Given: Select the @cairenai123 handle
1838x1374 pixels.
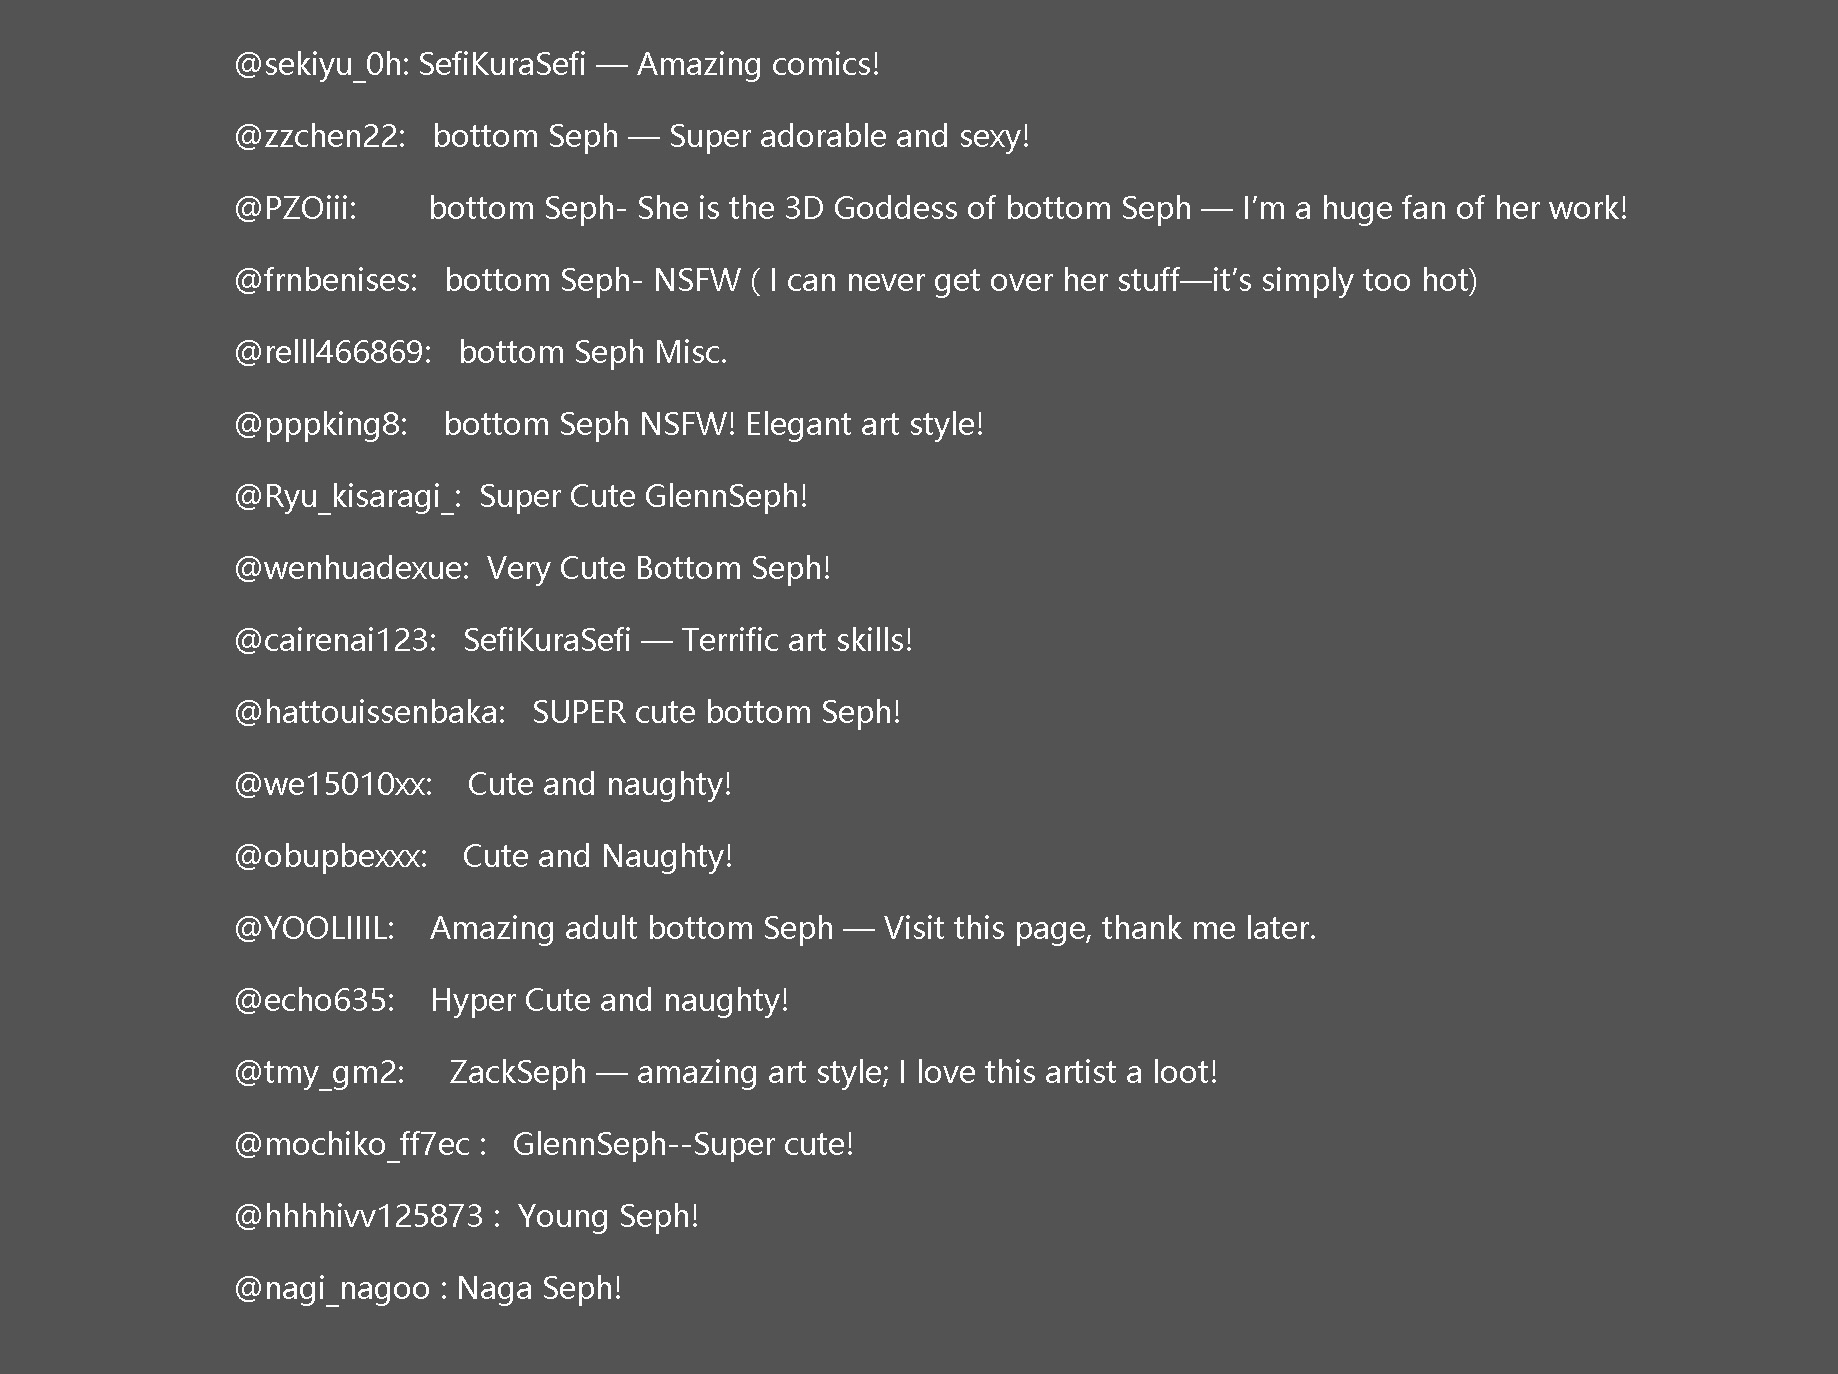Looking at the screenshot, I should 333,641.
